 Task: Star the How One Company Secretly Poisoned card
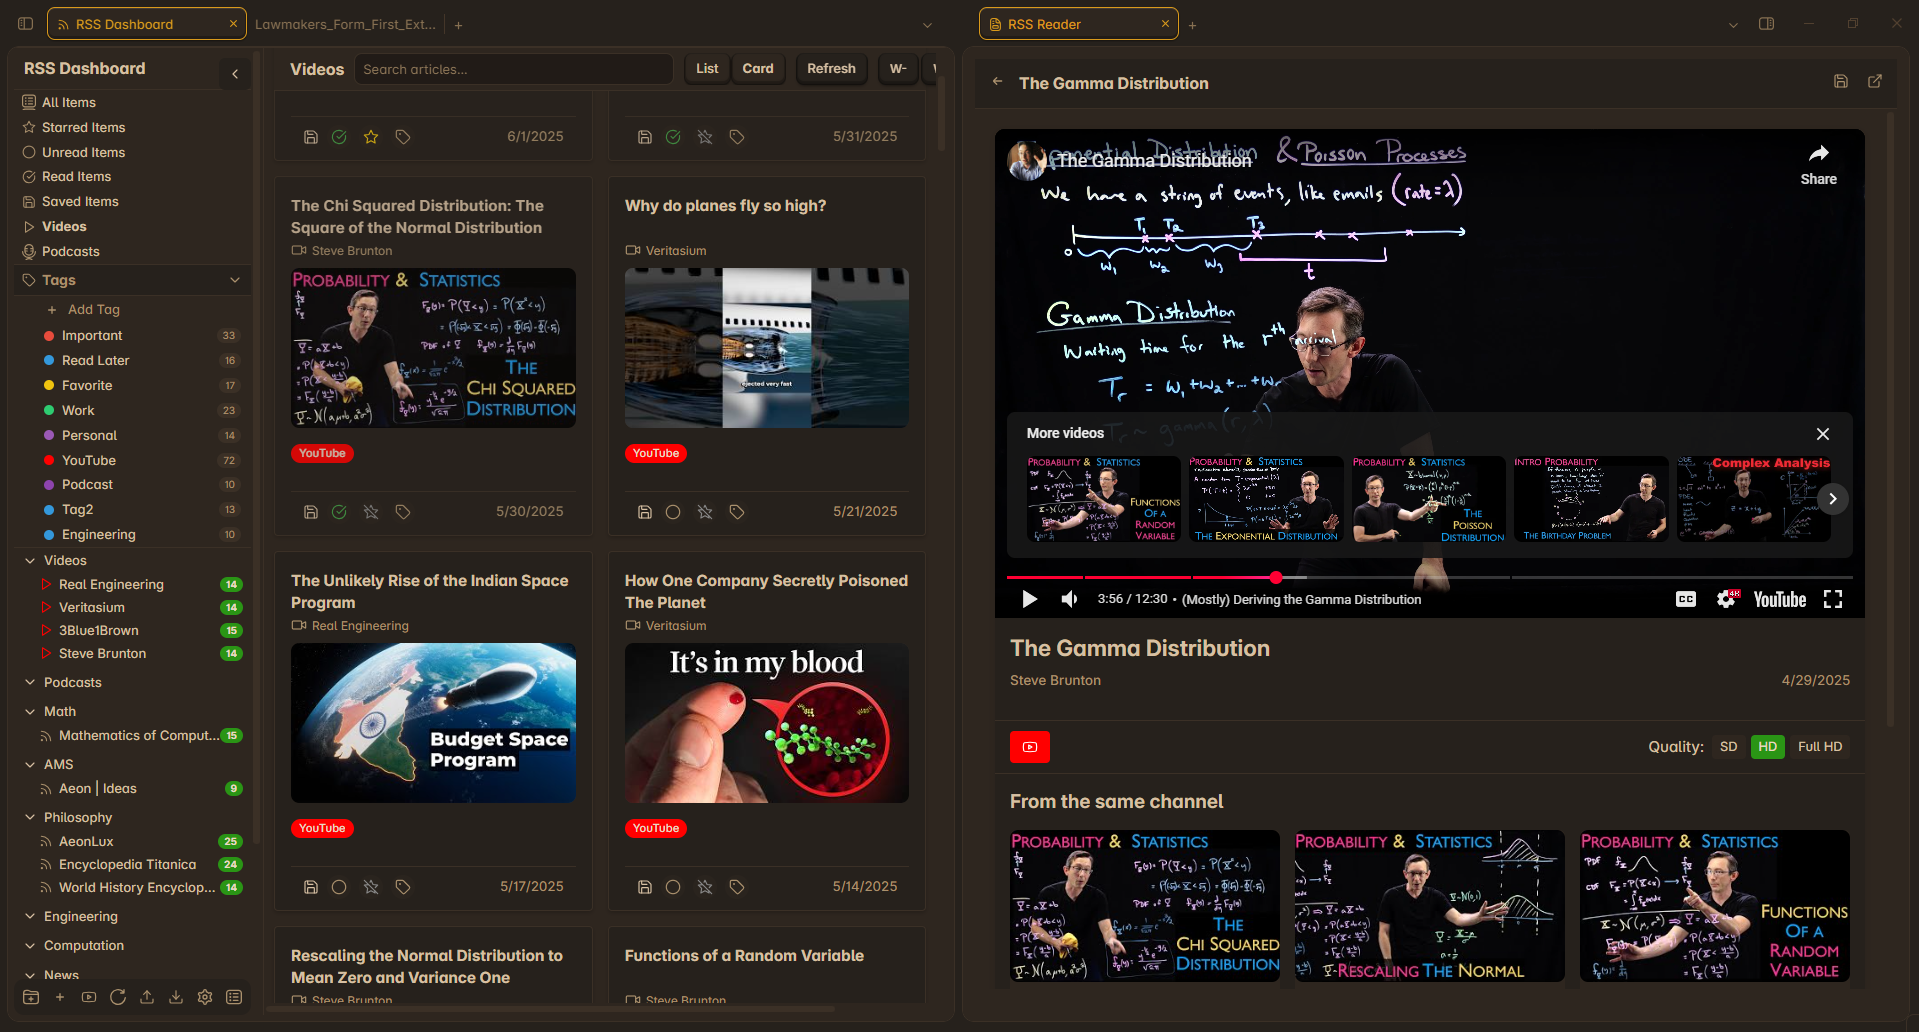click(x=705, y=887)
